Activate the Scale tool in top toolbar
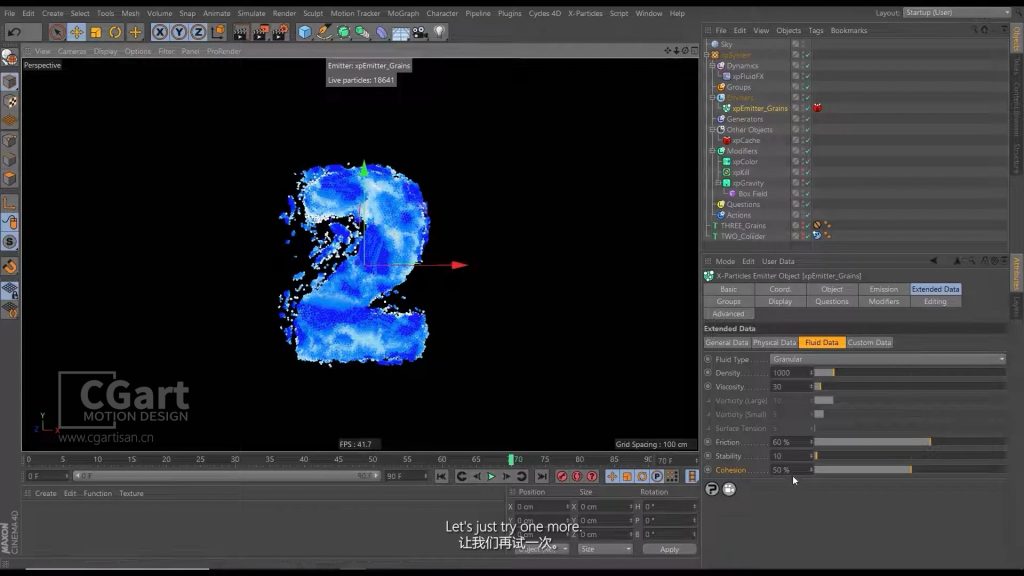 coord(96,31)
